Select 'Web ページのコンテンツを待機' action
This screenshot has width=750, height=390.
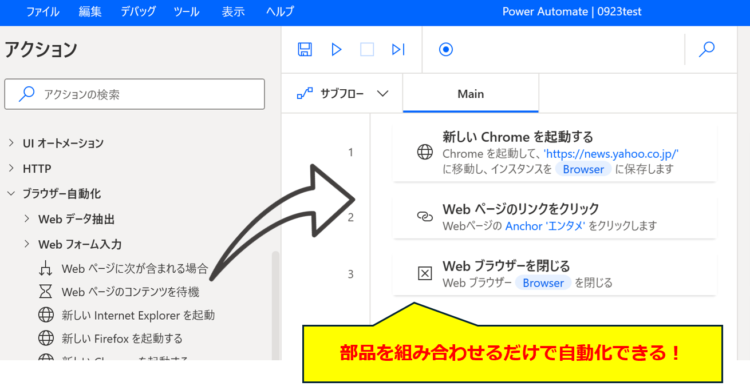[130, 291]
